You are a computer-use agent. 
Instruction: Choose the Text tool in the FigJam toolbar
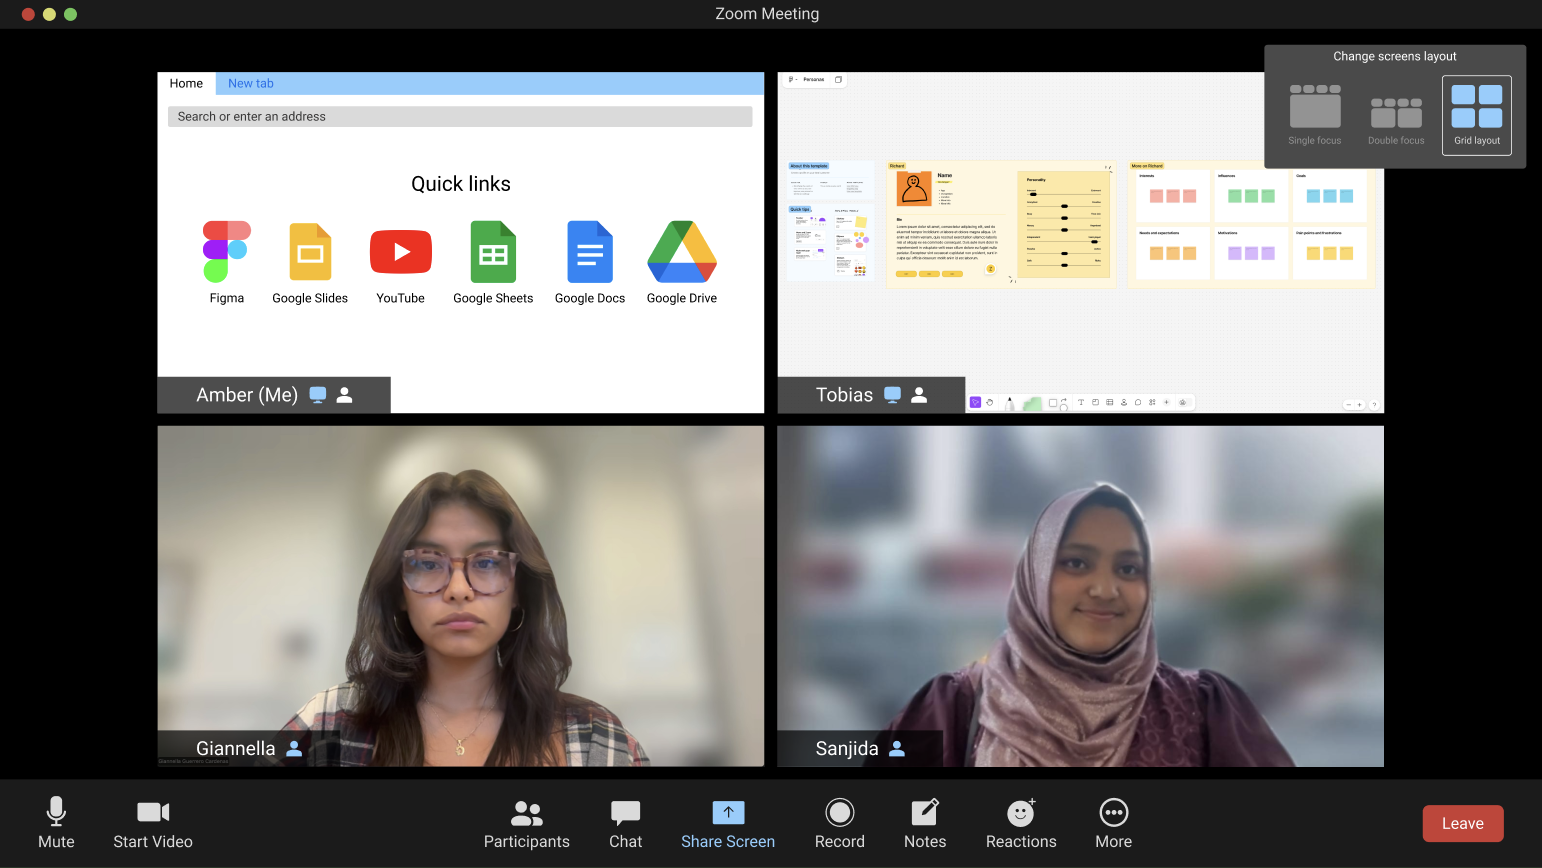coord(1081,402)
